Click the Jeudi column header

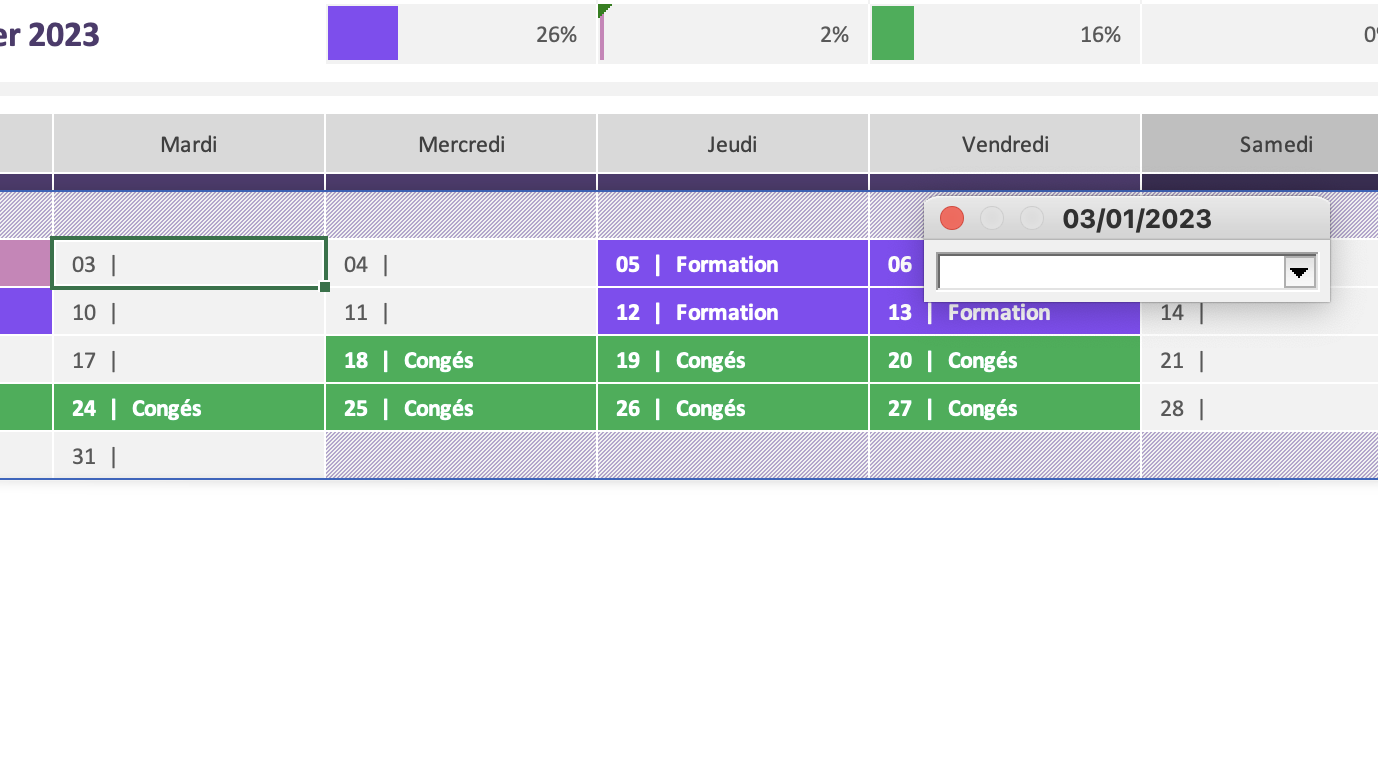pos(733,144)
